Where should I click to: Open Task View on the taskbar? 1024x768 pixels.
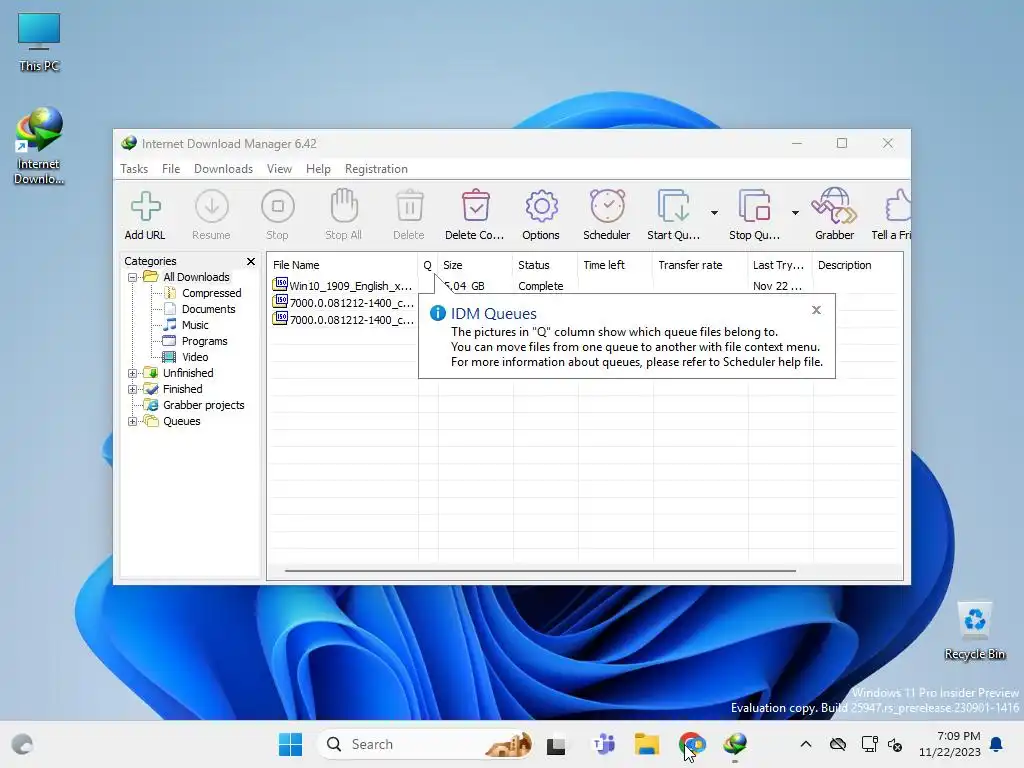tap(556, 744)
